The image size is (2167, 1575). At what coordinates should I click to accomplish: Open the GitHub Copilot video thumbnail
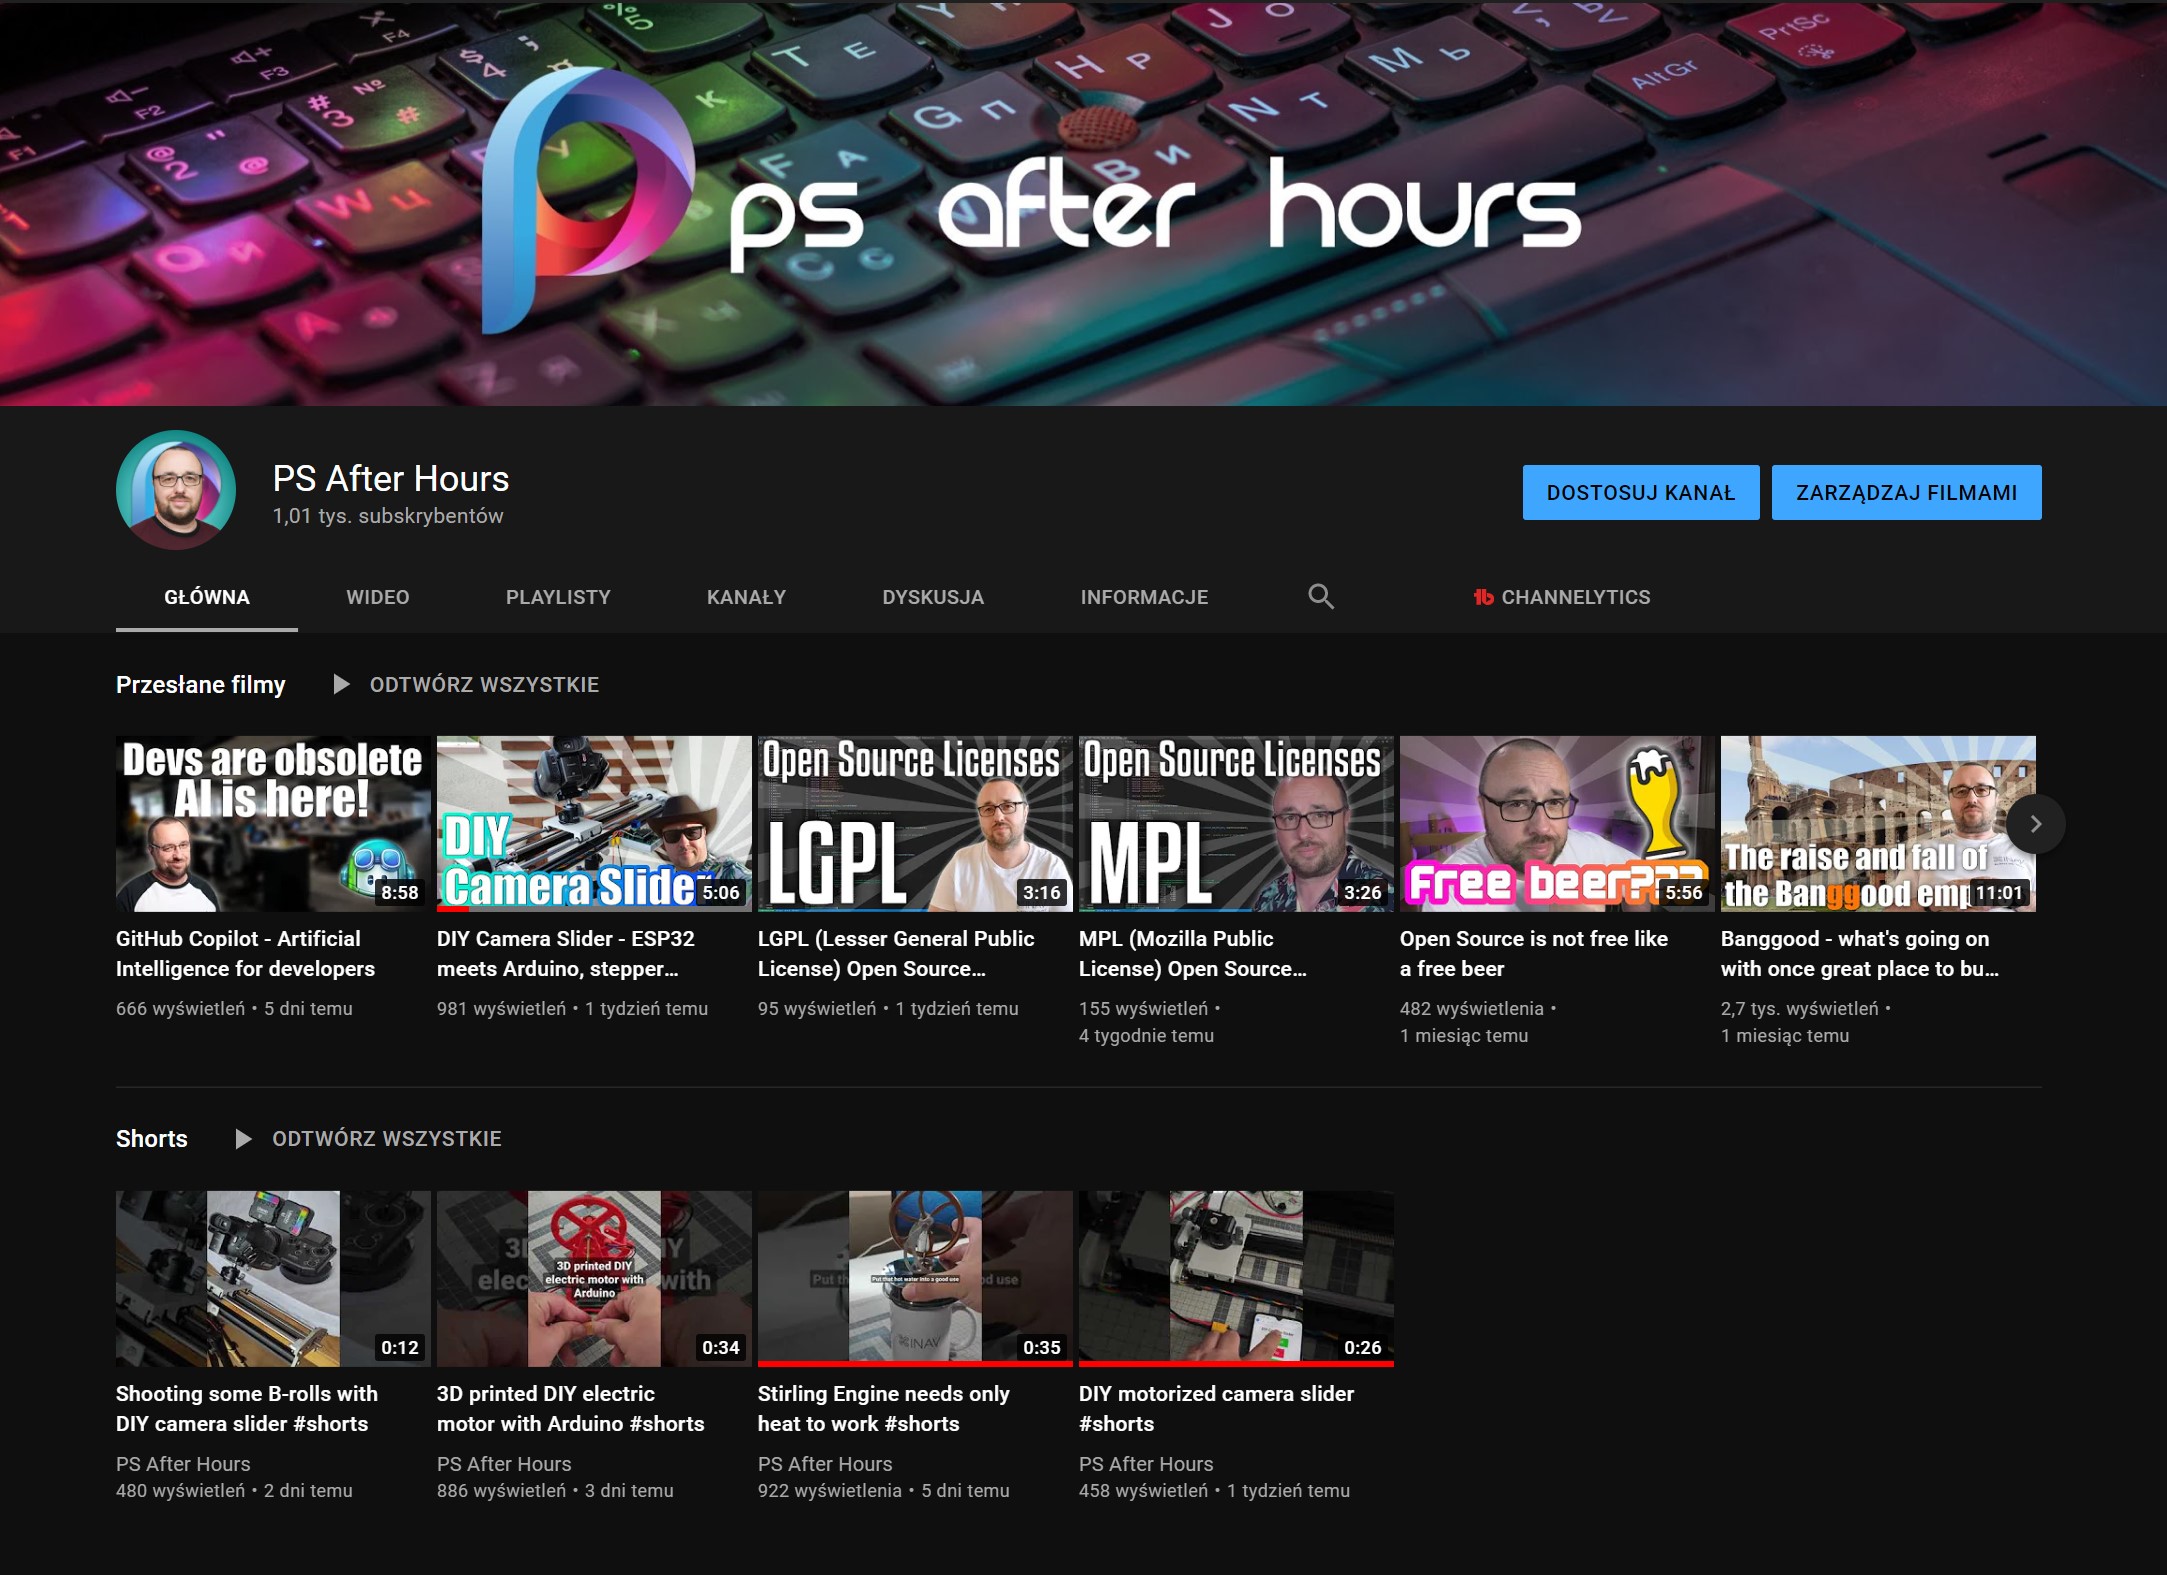click(x=274, y=823)
